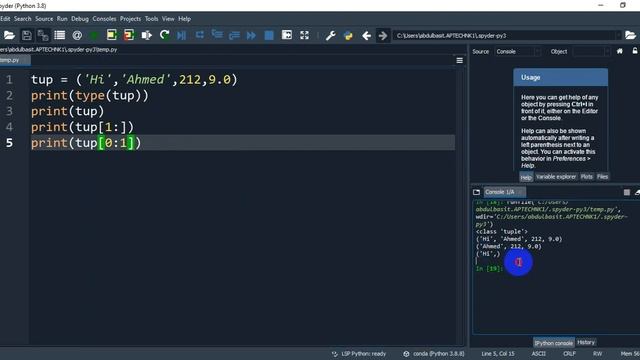Save all open files

pos(43,36)
